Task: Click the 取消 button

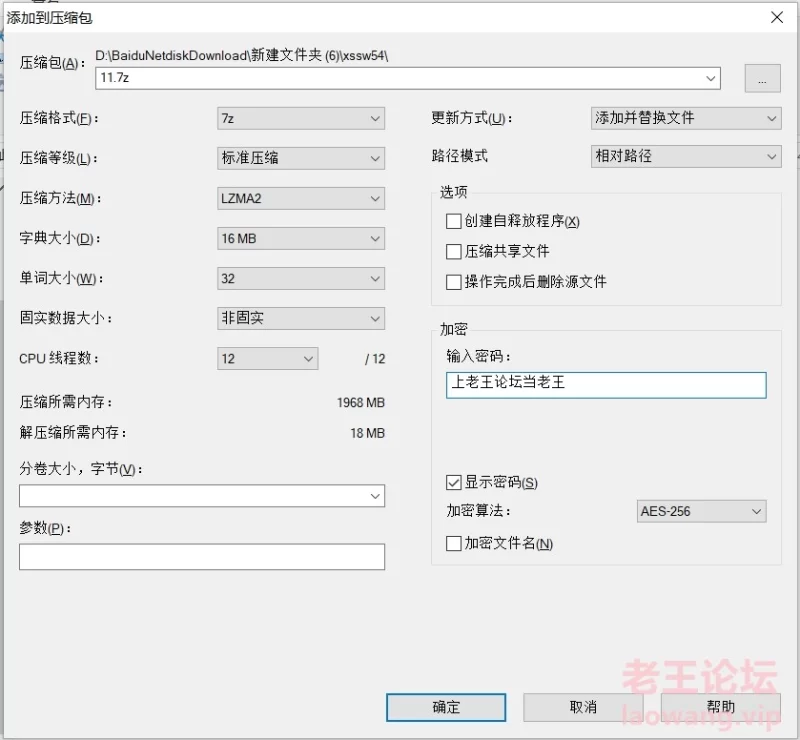Action: 583,707
